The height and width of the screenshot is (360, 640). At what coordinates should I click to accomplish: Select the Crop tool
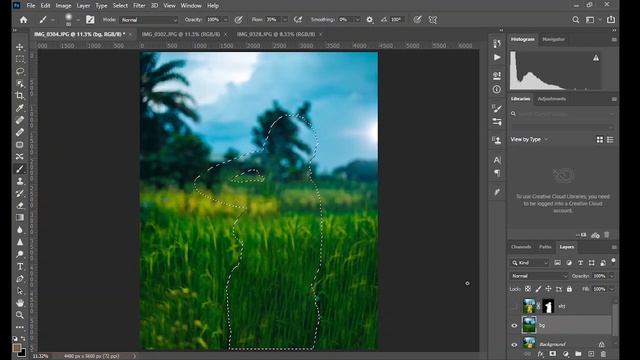tap(20, 96)
